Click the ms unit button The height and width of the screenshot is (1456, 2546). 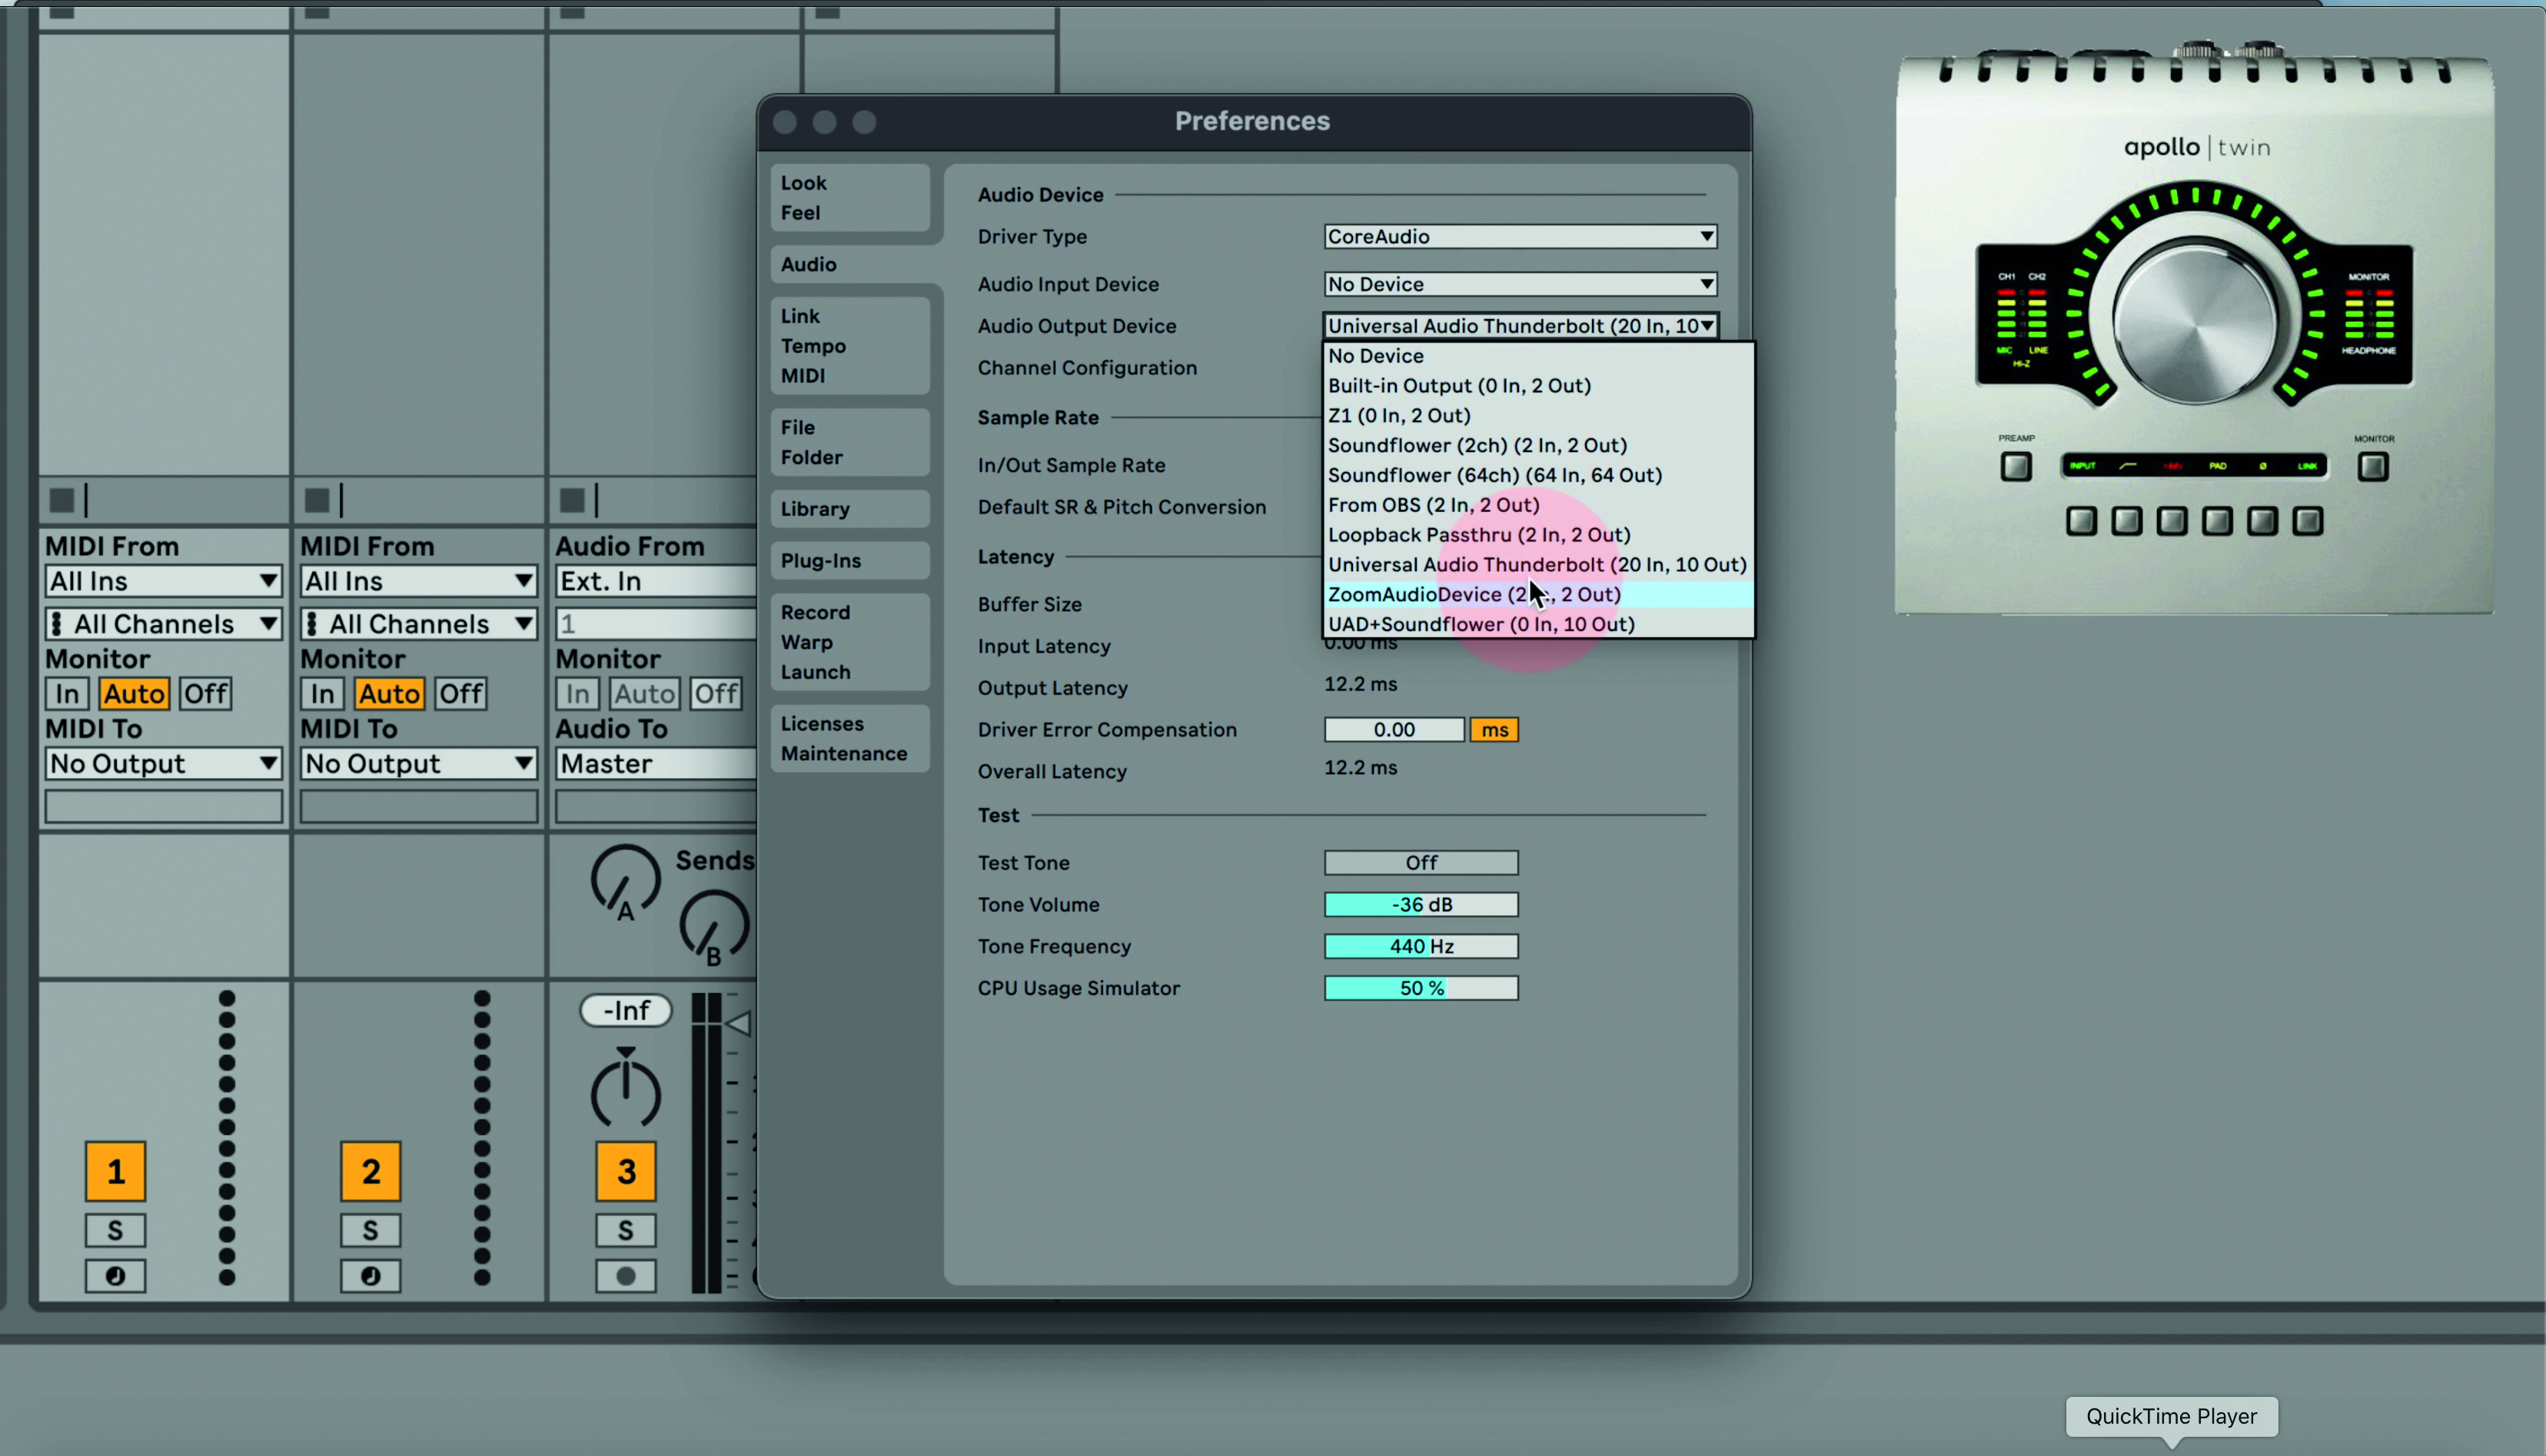(1495, 730)
